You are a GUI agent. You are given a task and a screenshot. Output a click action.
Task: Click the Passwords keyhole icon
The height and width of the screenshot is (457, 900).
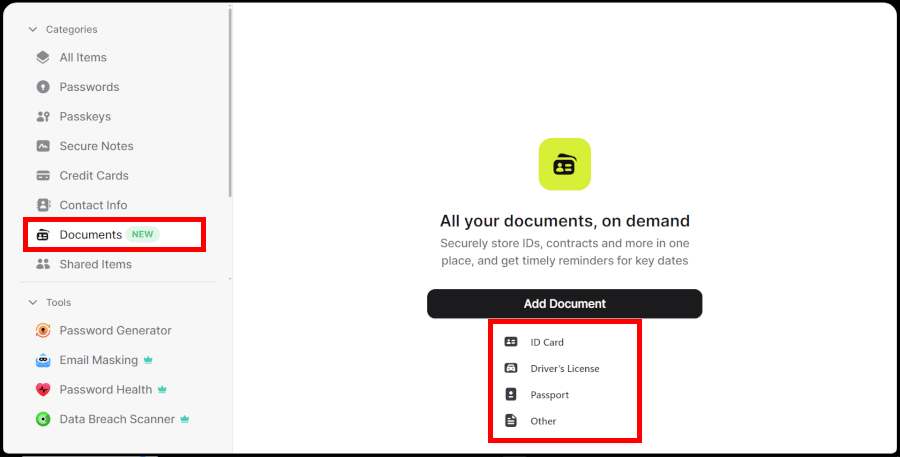[43, 87]
